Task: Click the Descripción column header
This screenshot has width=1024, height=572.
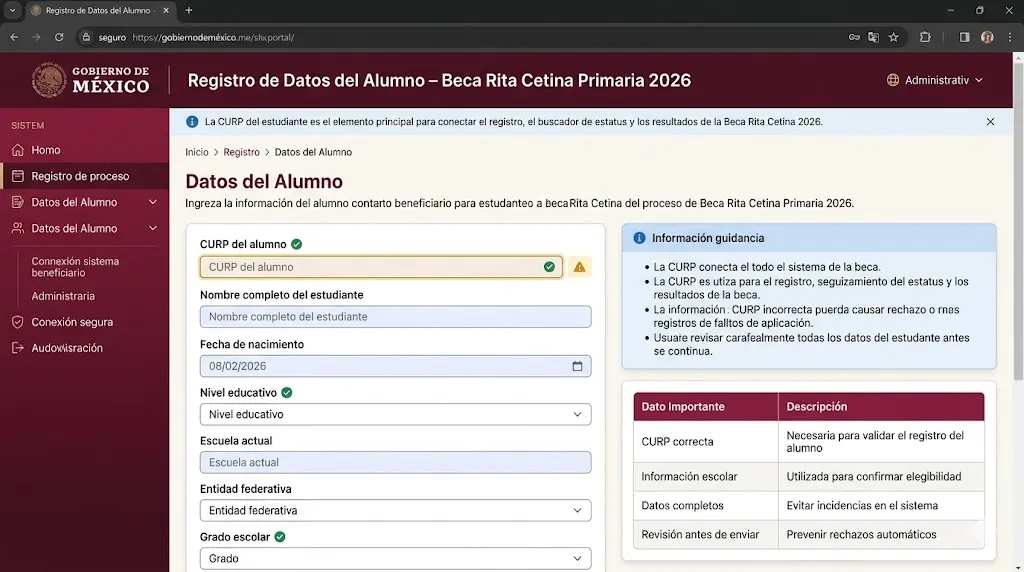Action: click(x=881, y=407)
